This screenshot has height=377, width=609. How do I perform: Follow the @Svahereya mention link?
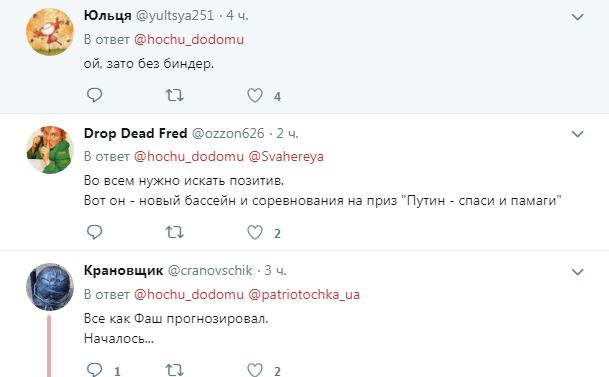pos(286,156)
